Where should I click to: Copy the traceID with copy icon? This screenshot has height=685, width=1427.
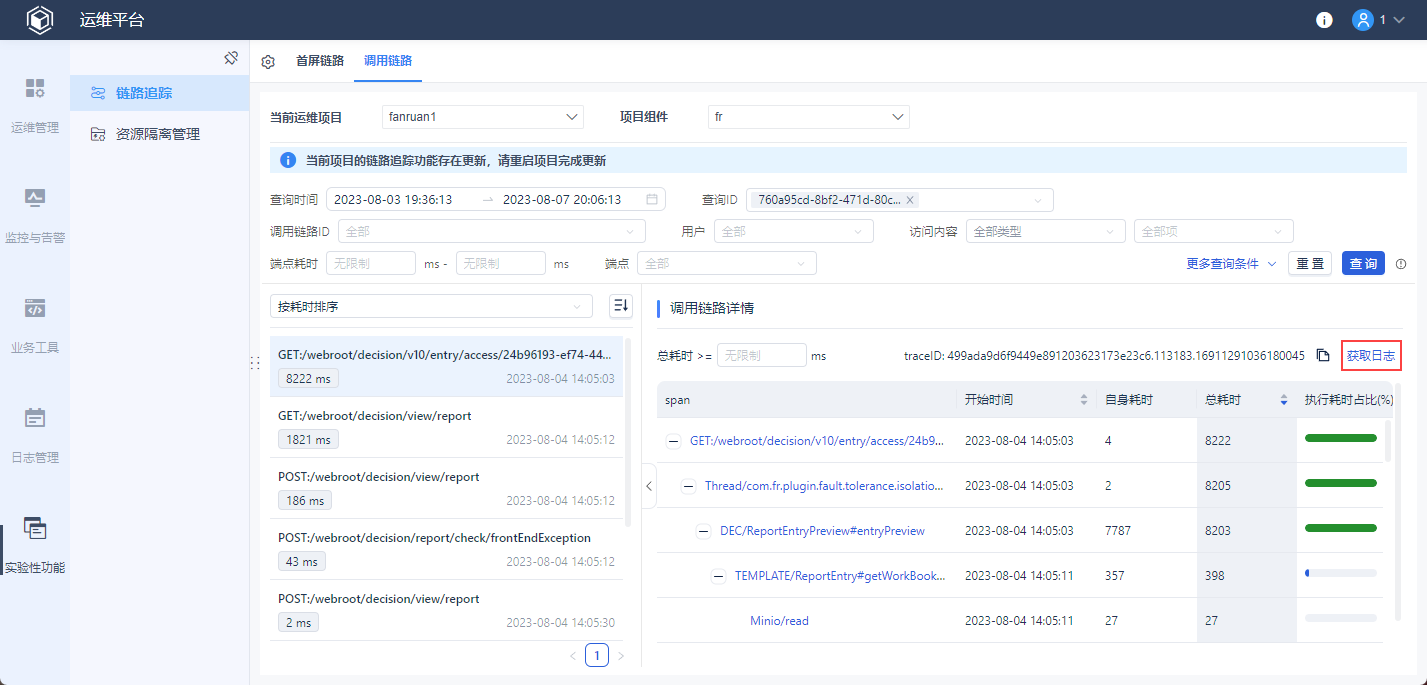pyautogui.click(x=1323, y=355)
